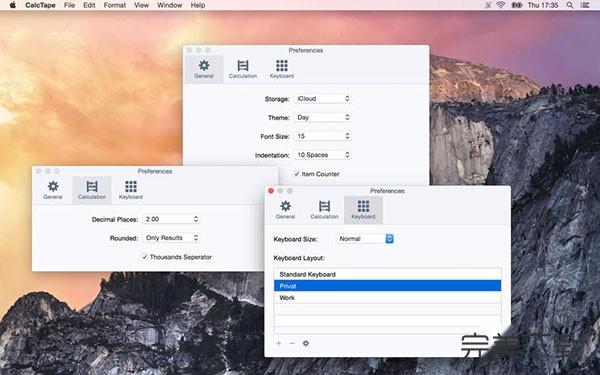Open Wi-Fi status menu
The width and height of the screenshot is (600, 375).
click(501, 5)
